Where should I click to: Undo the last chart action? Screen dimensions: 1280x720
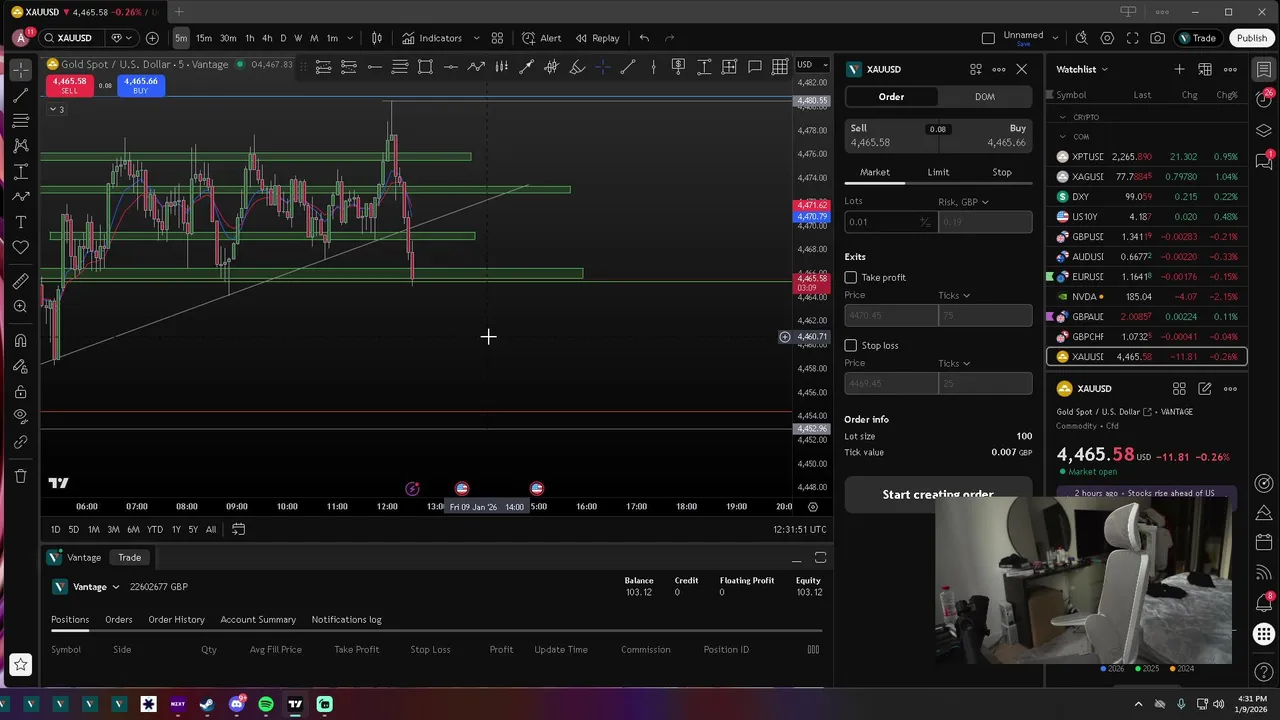[644, 38]
